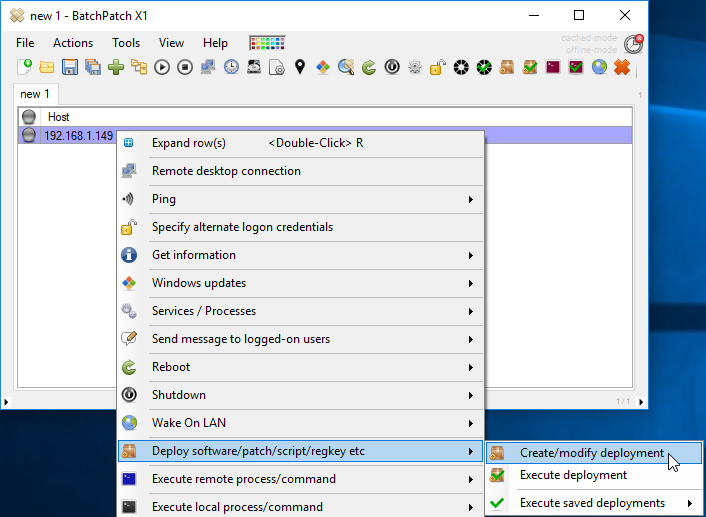Open the color palette grid in menu bar
Screen dimensions: 706x517
[267, 43]
